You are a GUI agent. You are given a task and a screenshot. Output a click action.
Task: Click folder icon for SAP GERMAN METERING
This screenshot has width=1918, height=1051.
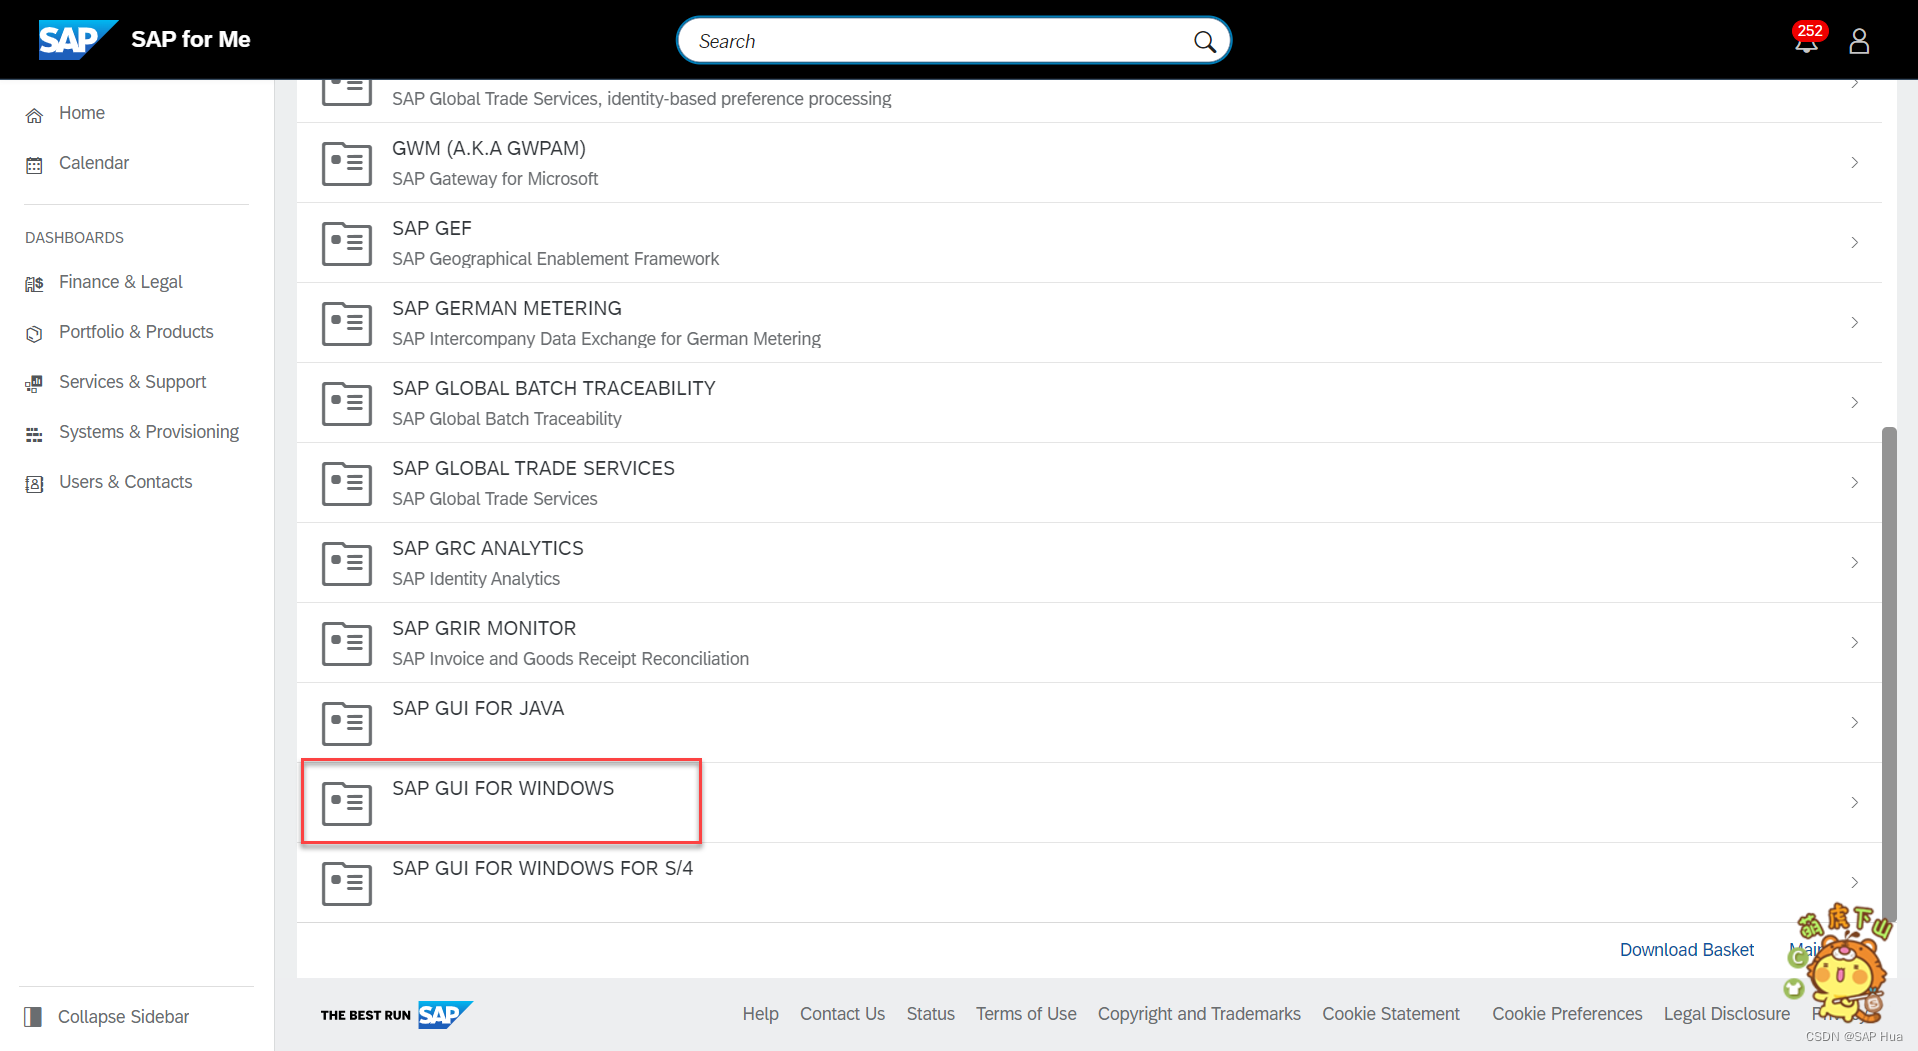(x=347, y=324)
